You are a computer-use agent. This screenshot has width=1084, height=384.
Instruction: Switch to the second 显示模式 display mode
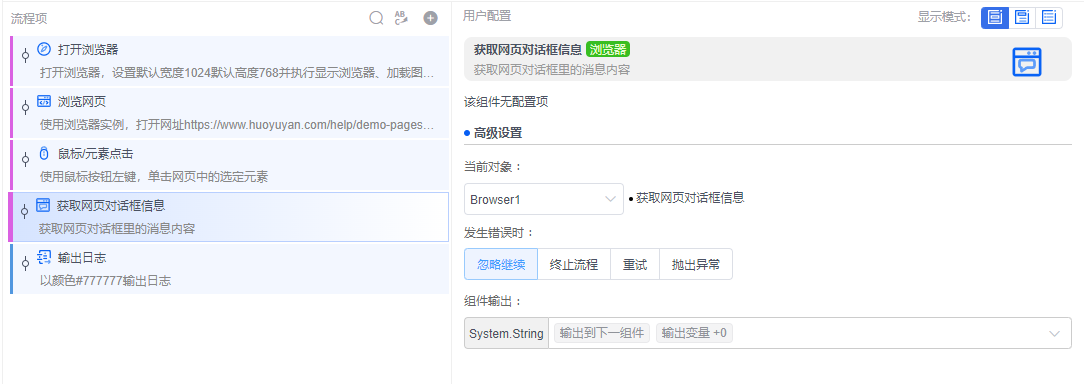(x=1022, y=17)
